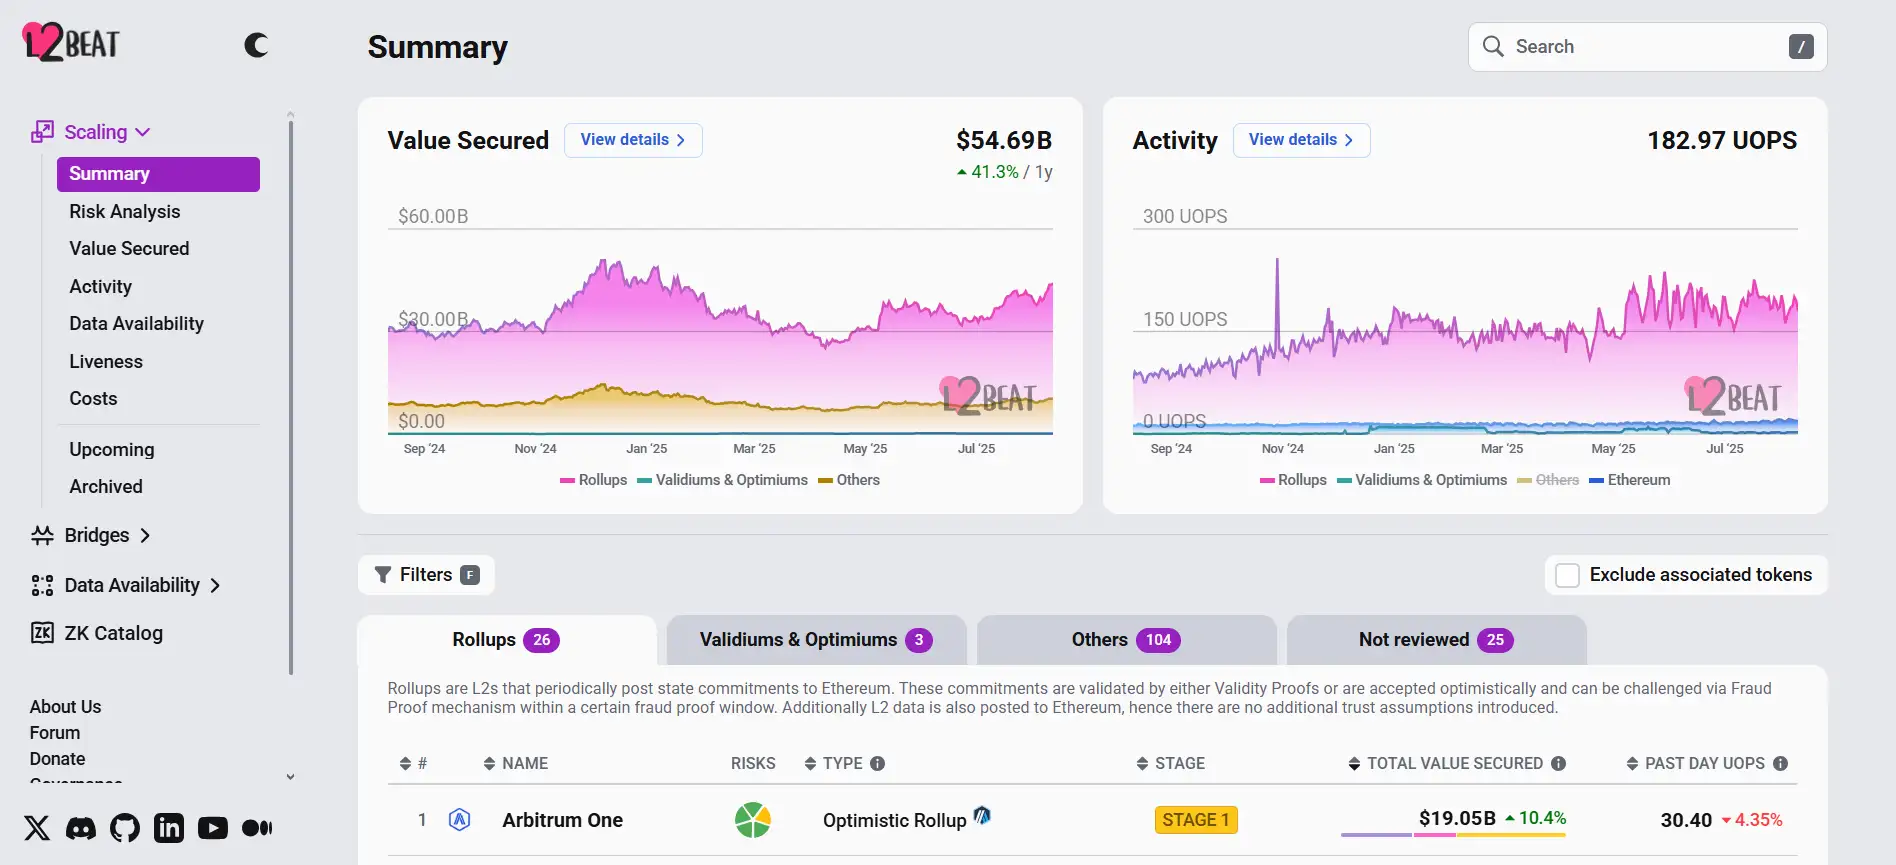Open the Discord social link
1896x865 pixels.
[x=81, y=828]
